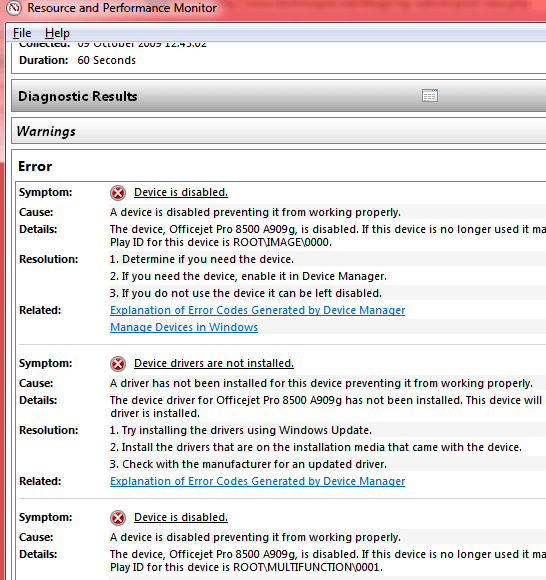Click the 'ROOT\IMAGE\0000' Play ID line
The height and width of the screenshot is (580, 546).
coord(221,242)
